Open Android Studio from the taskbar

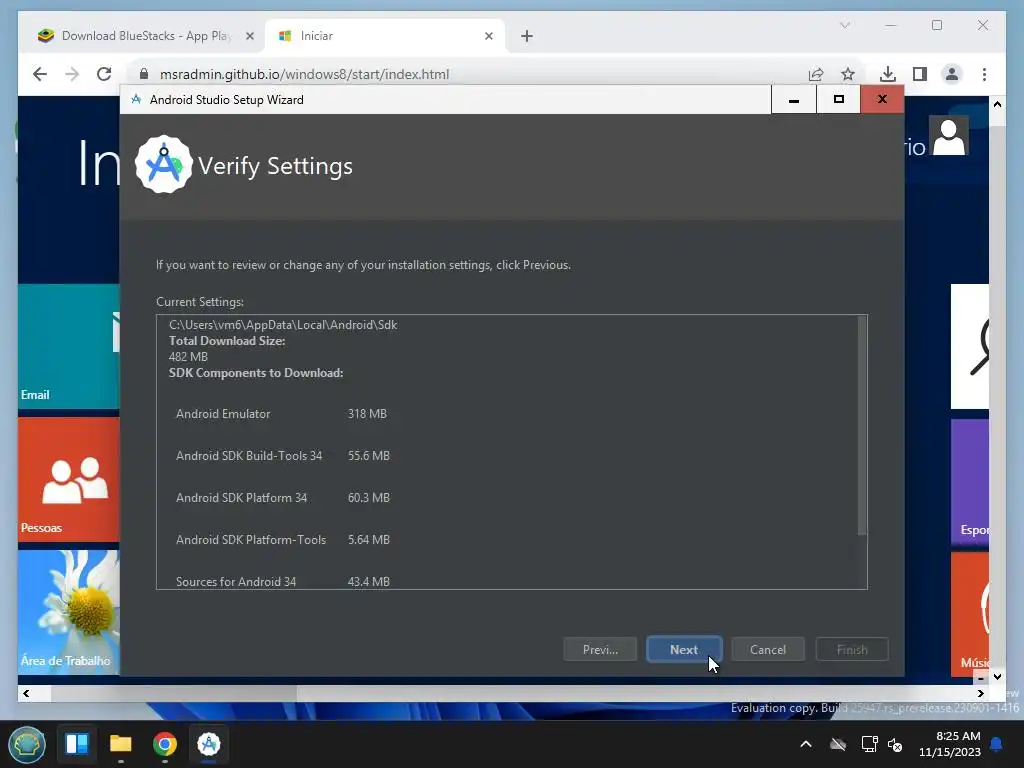tap(209, 744)
